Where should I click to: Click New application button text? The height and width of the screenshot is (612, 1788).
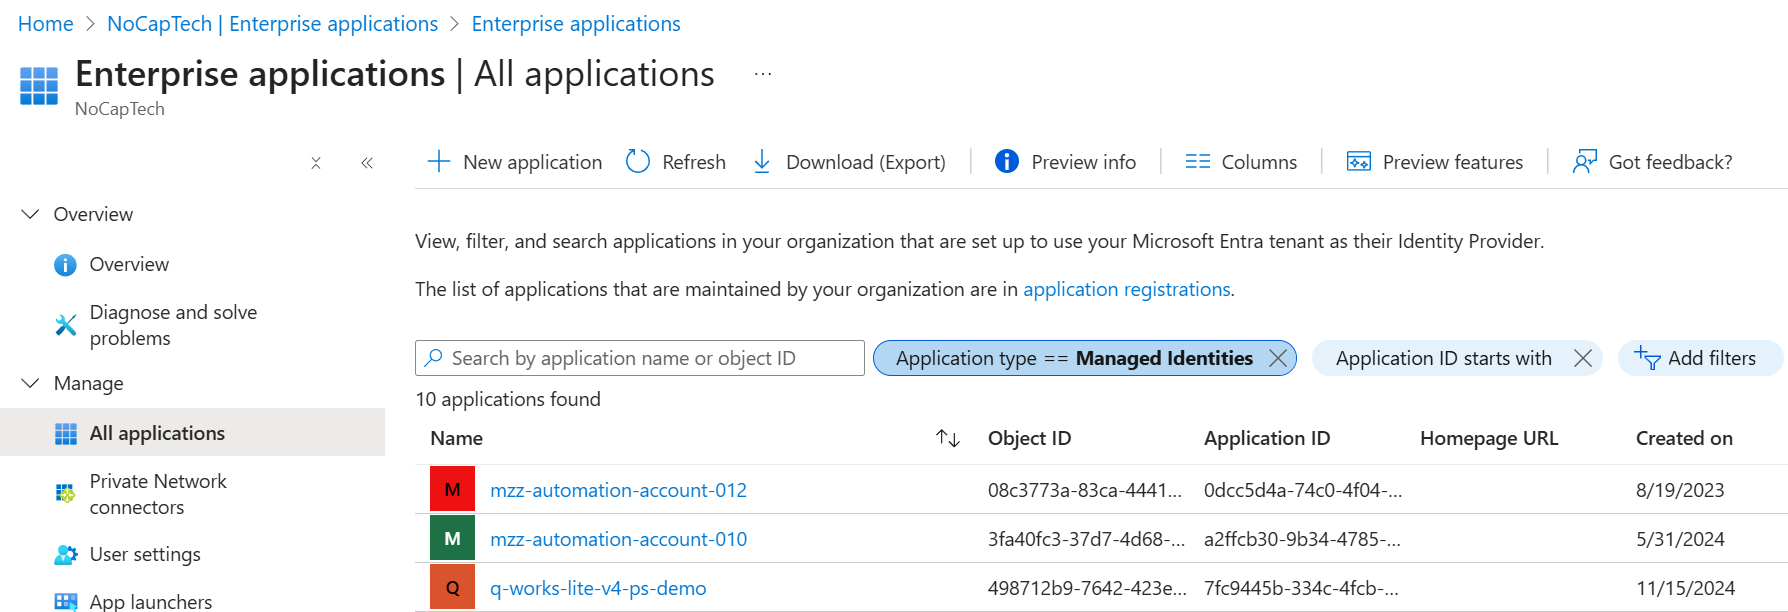click(x=532, y=162)
